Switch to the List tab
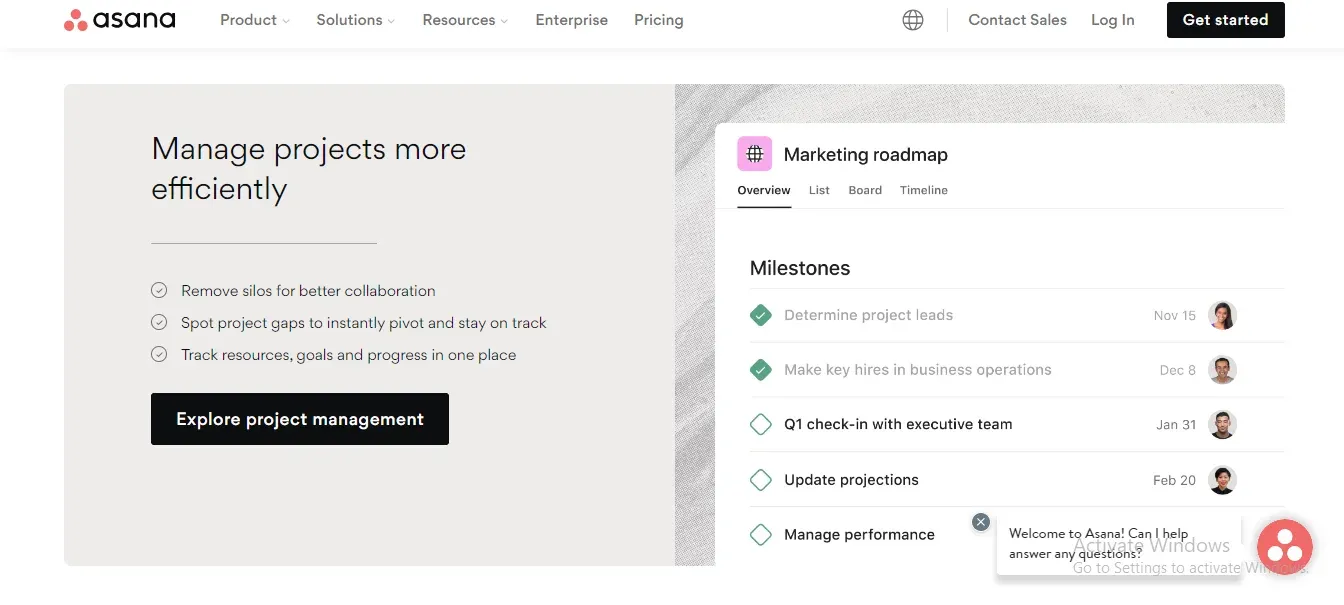Image resolution: width=1344 pixels, height=605 pixels. tap(819, 190)
